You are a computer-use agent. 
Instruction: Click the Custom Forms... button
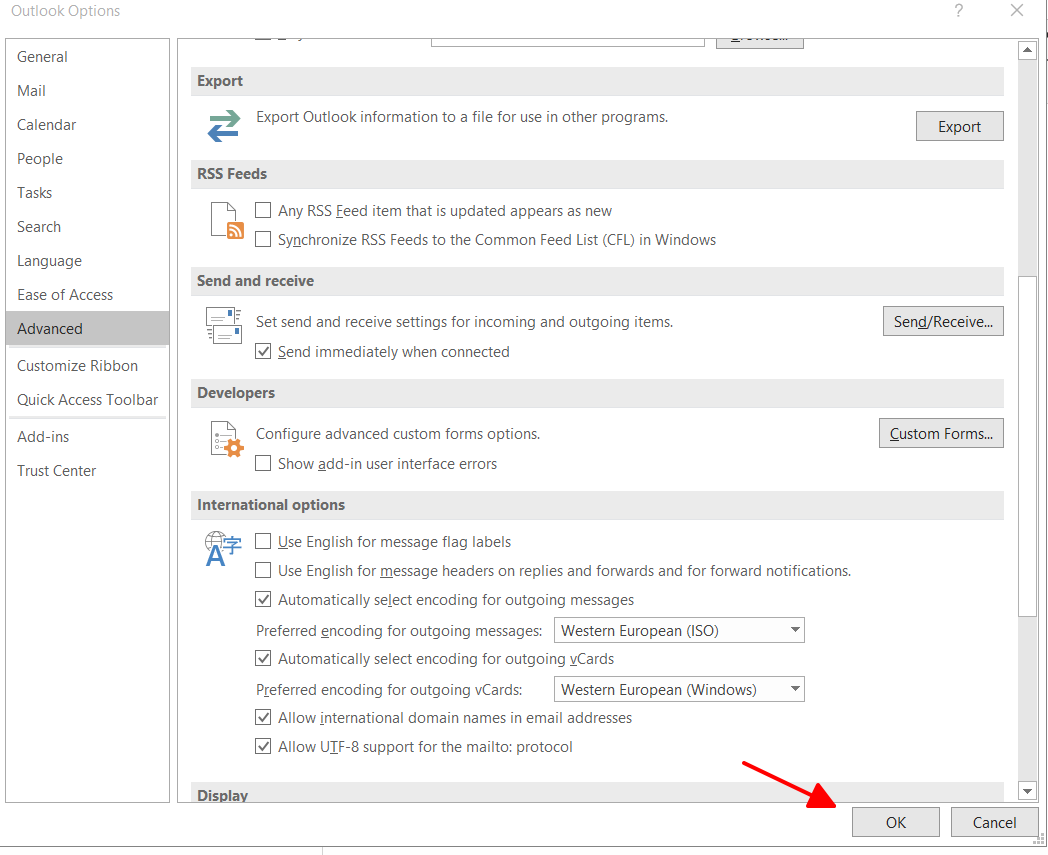(941, 433)
